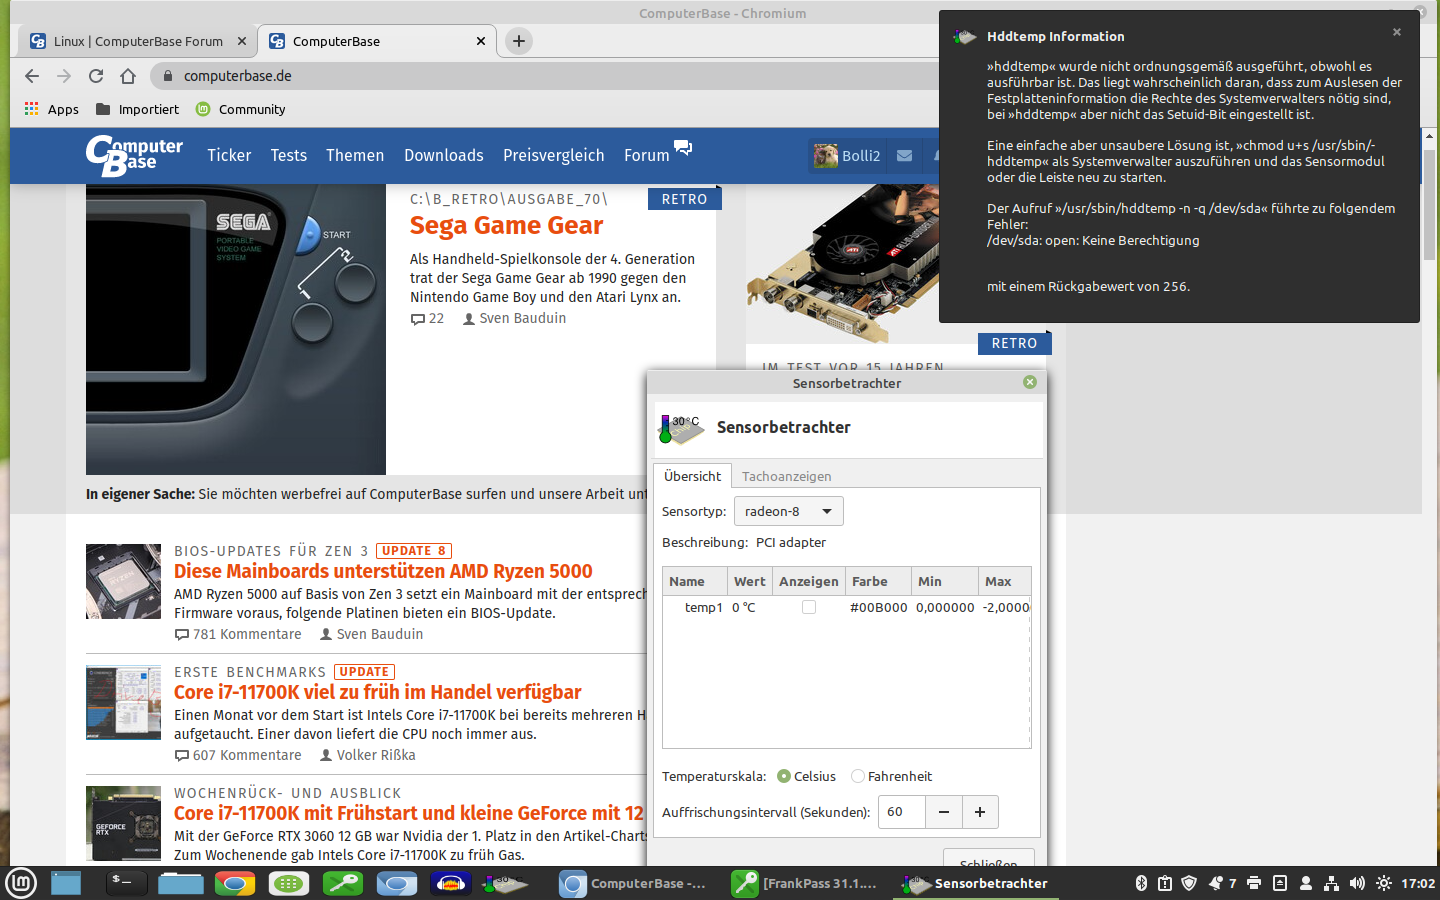Screen dimensions: 1440x900
Task: Decrease refresh interval with minus button
Action: [x=944, y=812]
